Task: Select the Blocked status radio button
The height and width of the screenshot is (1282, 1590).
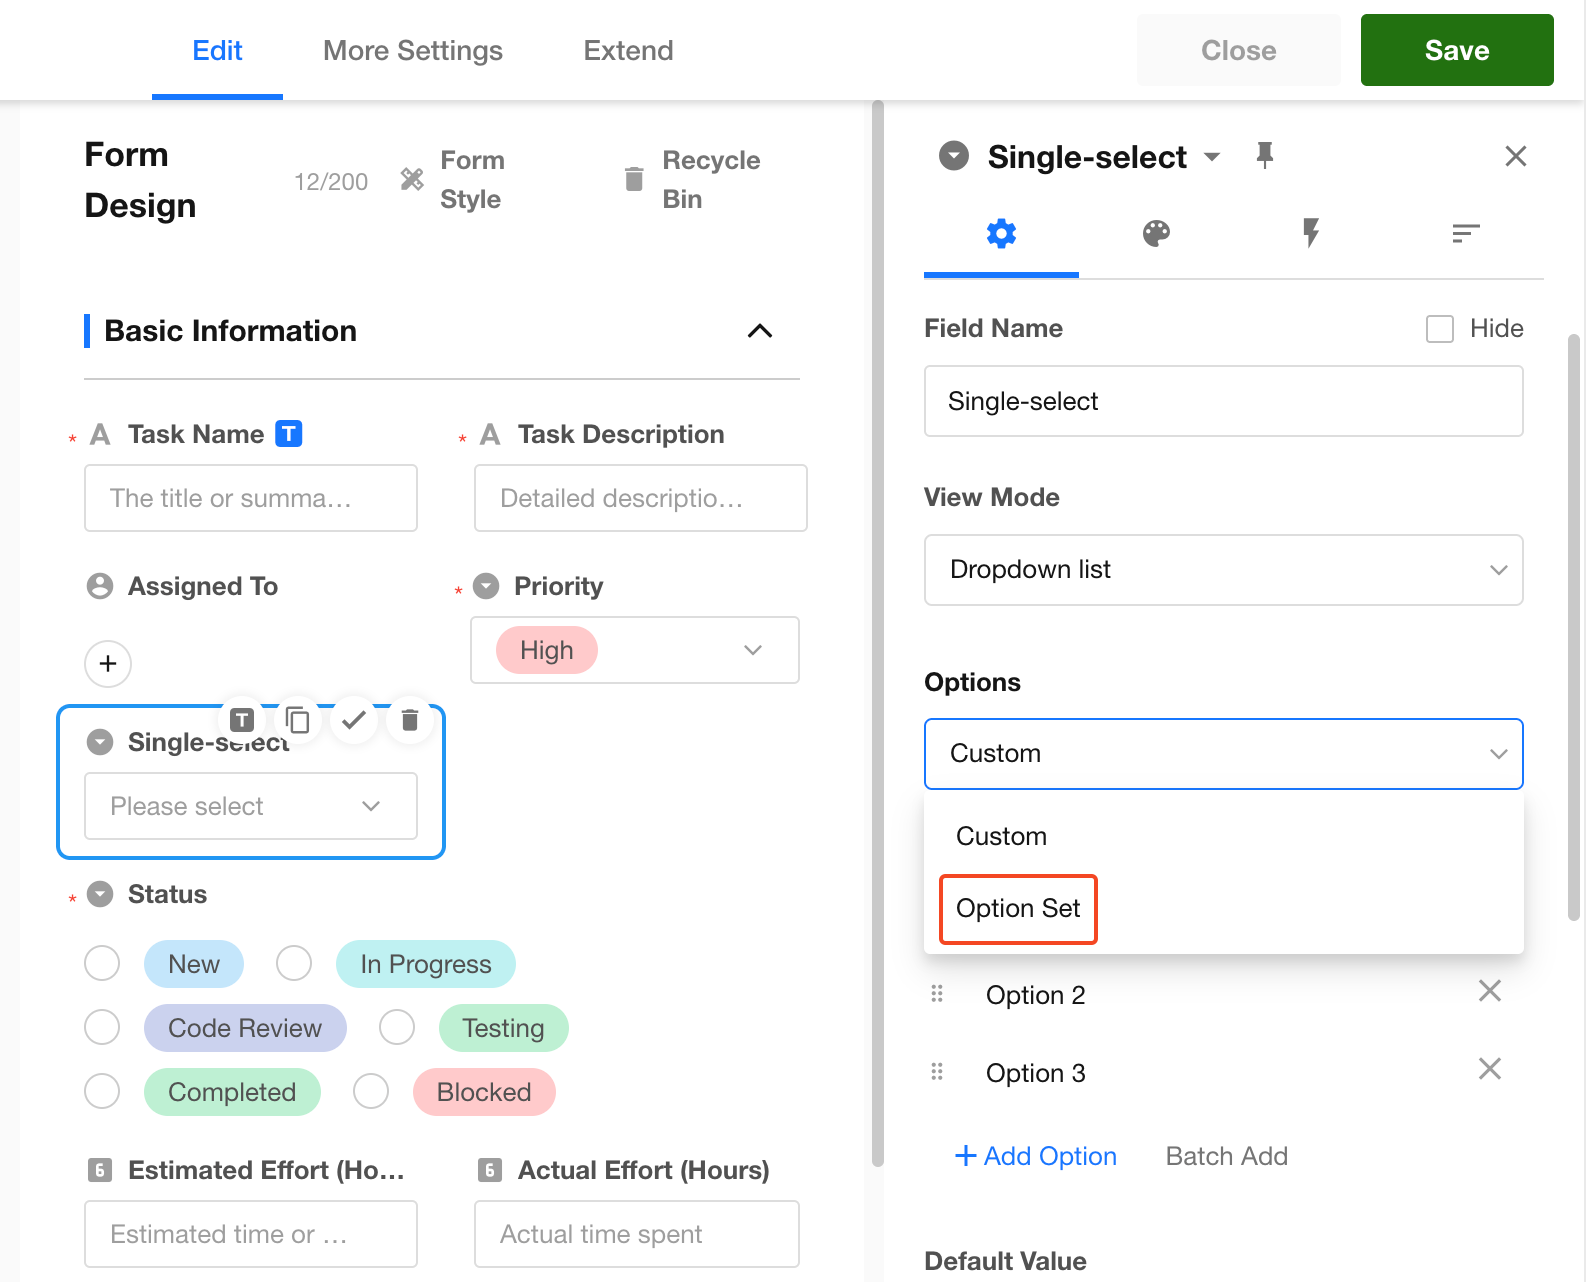Action: [x=371, y=1092]
